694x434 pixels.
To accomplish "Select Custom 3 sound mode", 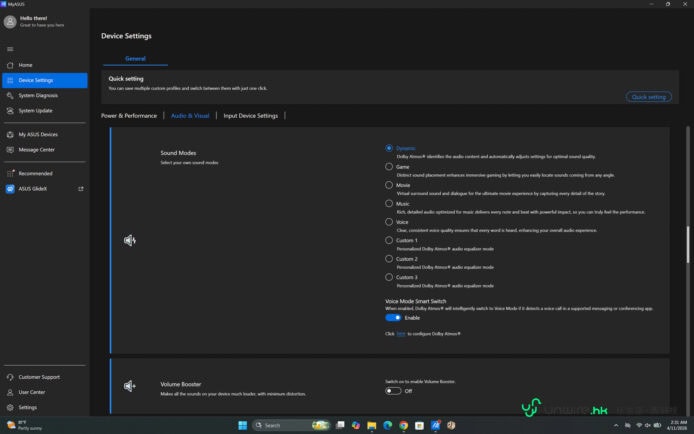I will pos(389,277).
